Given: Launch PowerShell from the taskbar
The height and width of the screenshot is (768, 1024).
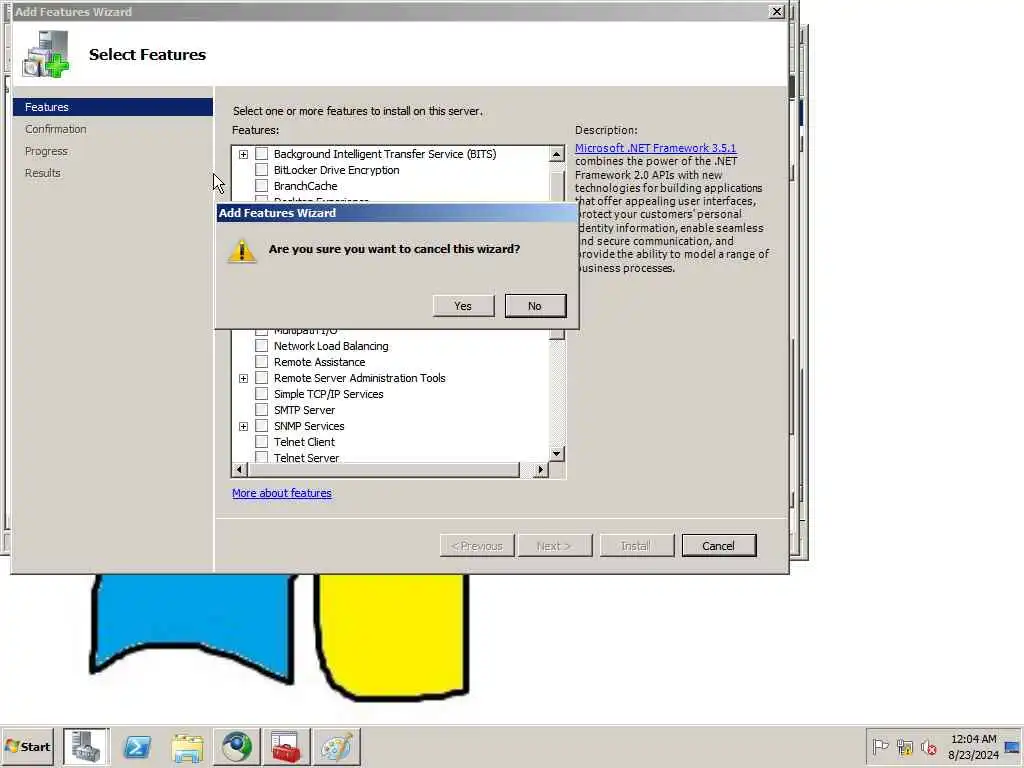Looking at the screenshot, I should (x=137, y=746).
